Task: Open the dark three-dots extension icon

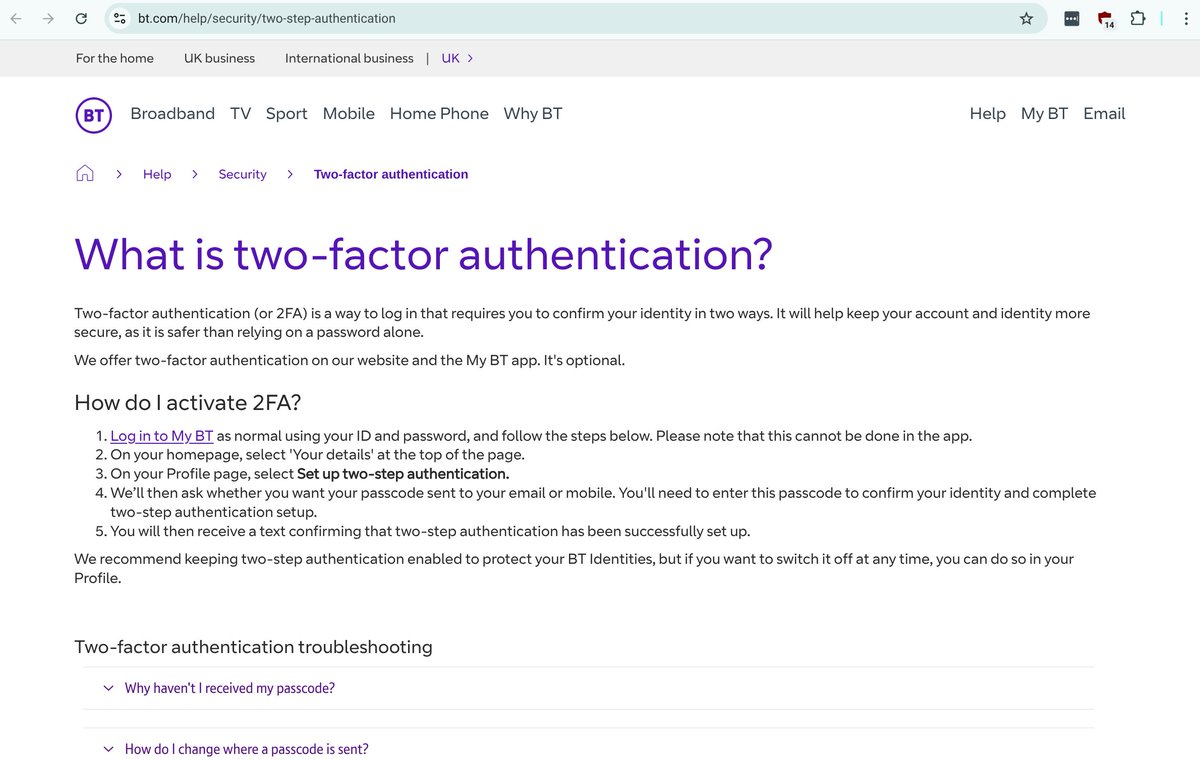Action: pyautogui.click(x=1071, y=18)
